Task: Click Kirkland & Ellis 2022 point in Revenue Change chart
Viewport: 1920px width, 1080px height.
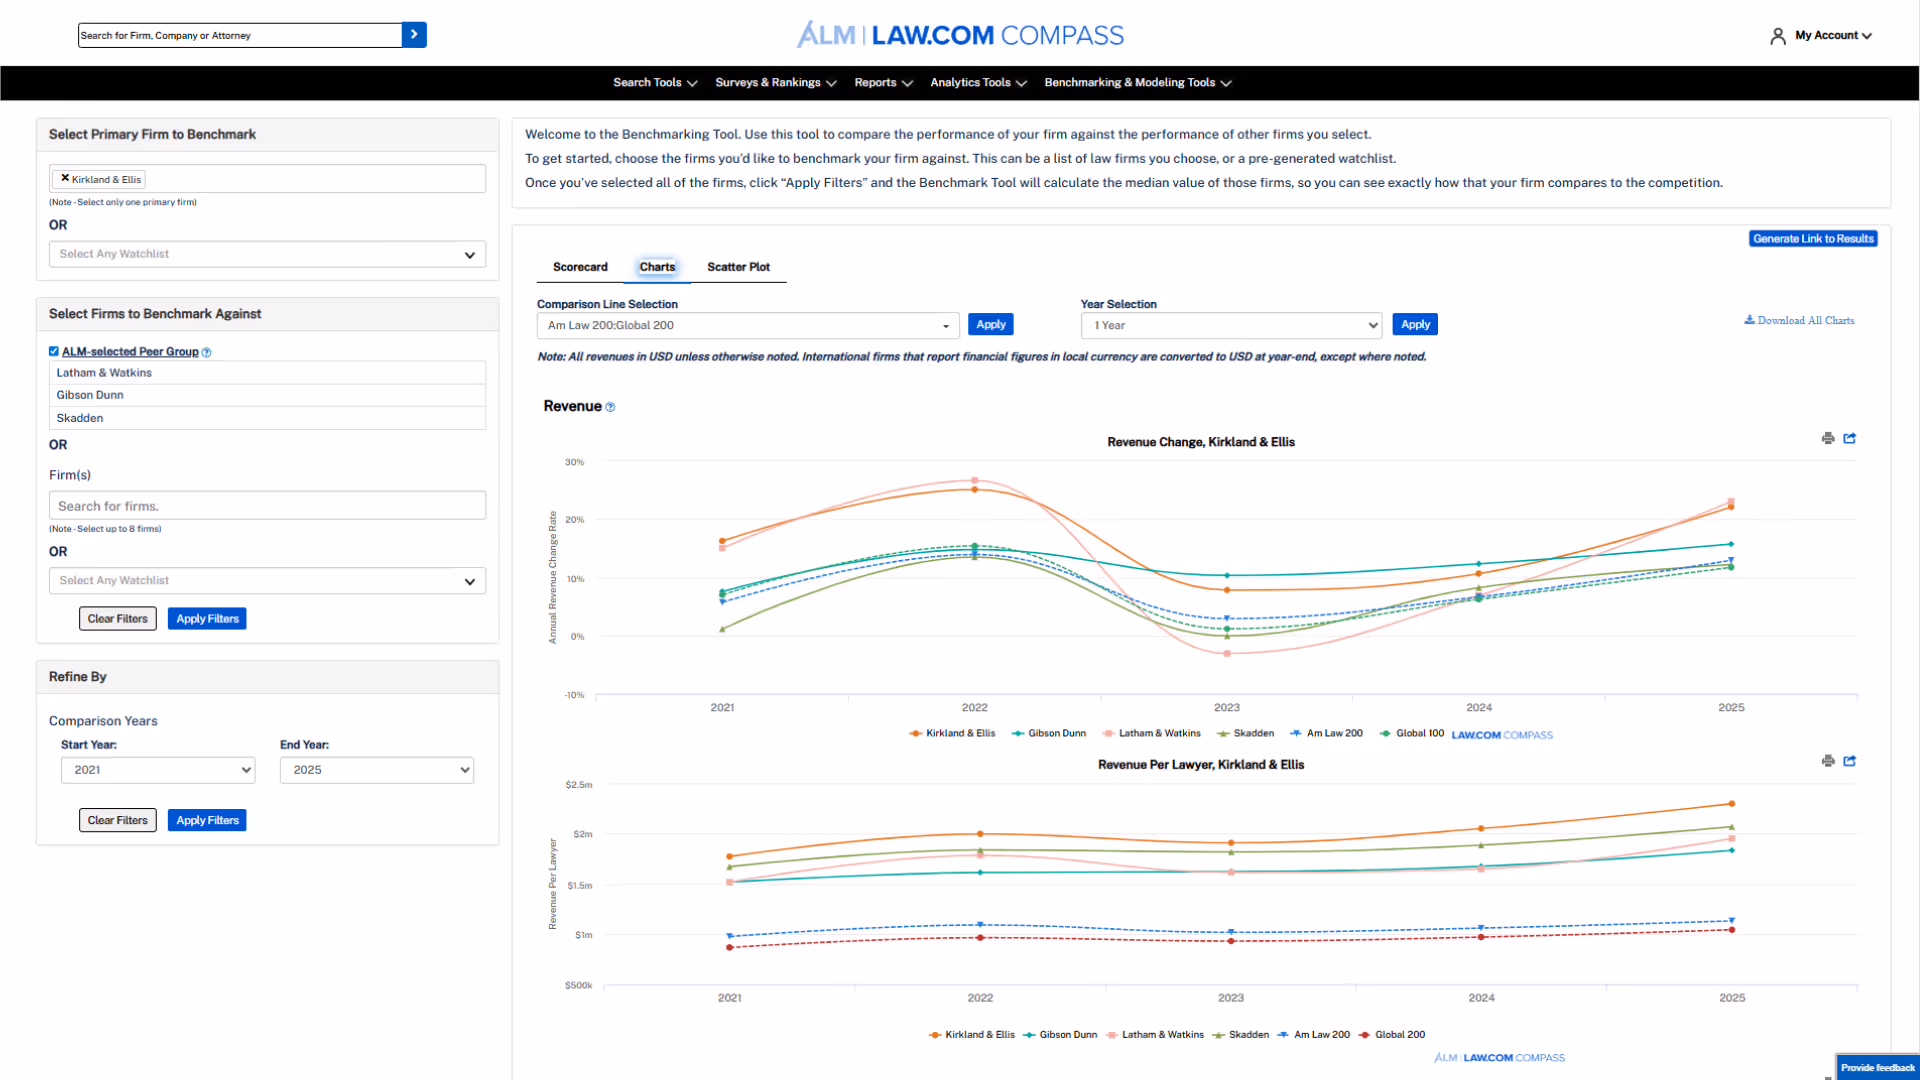Action: (975, 489)
